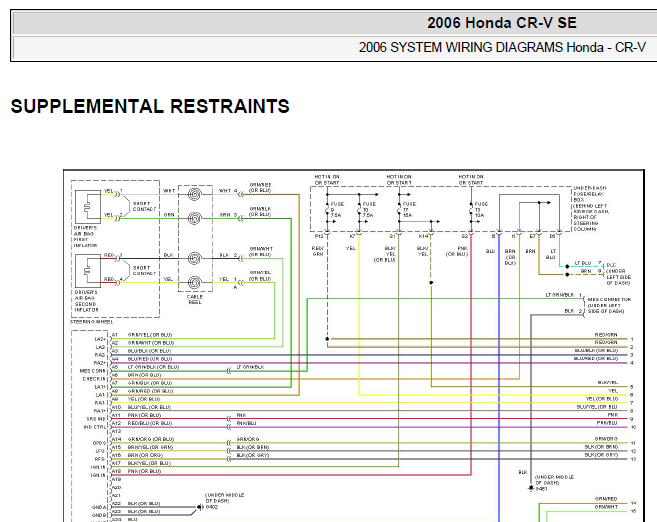Click the A9 YEL (OR BLU) wire label

coord(144,399)
